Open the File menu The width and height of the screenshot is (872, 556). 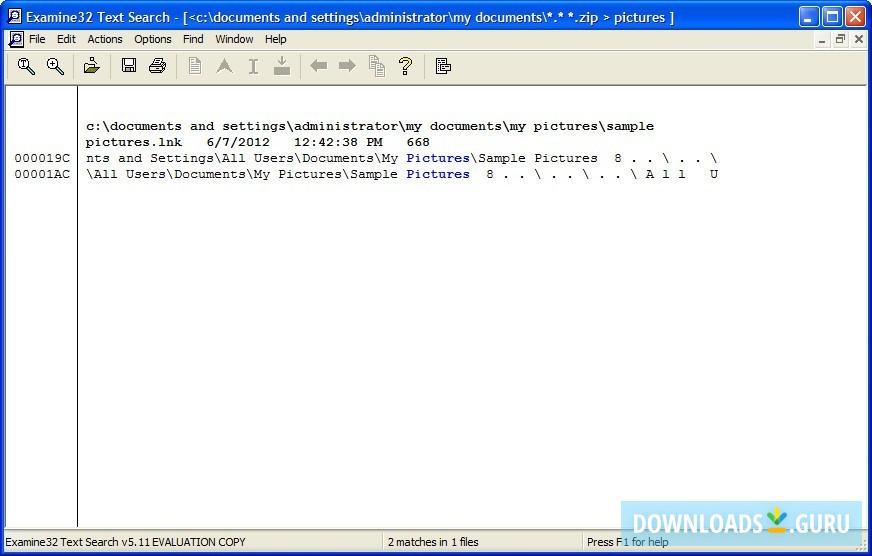tap(37, 39)
